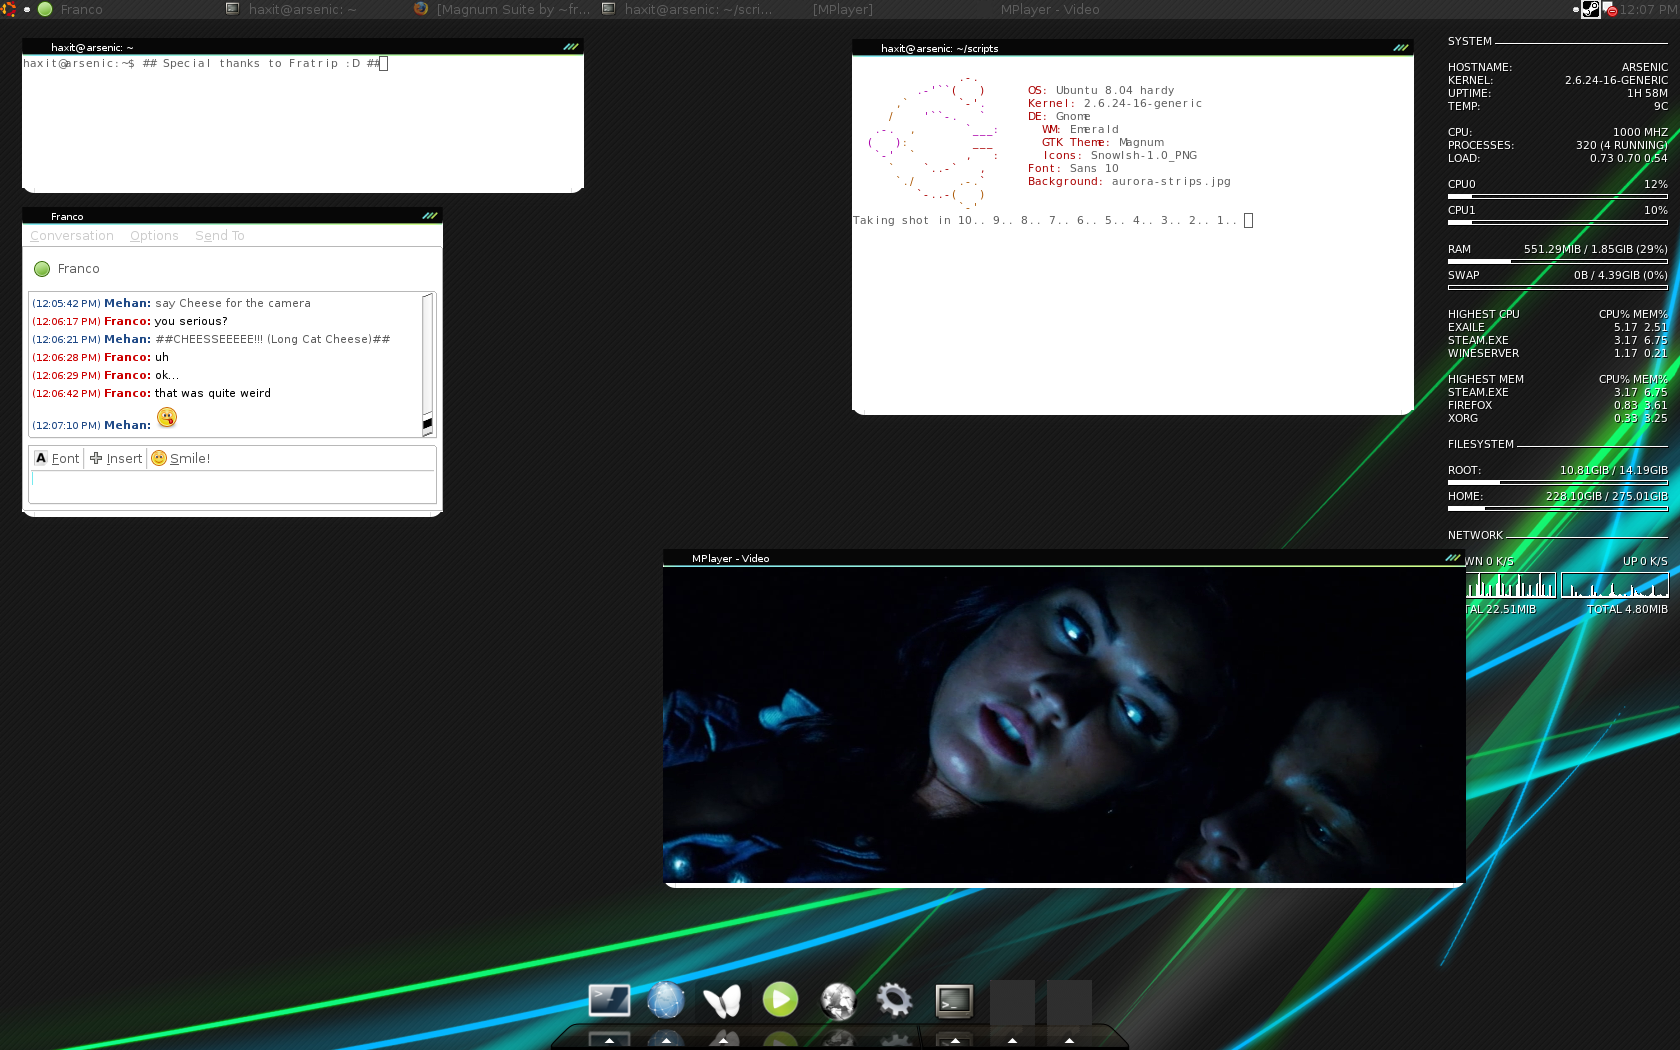Click 'GTK Theme: Magnum' line
Viewport: 1680px width, 1050px height.
[1103, 142]
